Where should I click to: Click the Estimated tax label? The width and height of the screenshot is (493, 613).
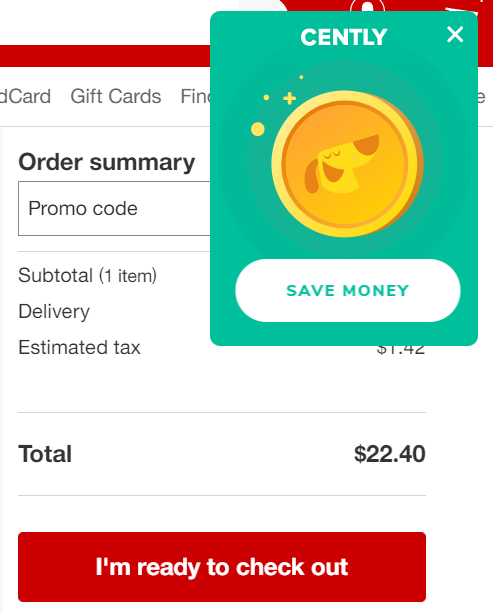[79, 347]
